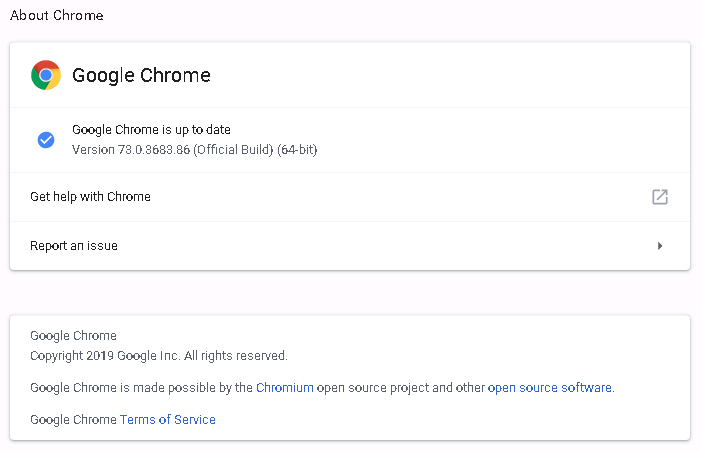Viewport: 701px width, 451px height.
Task: Click Google Chrome text before Terms of Service
Action: tap(73, 420)
